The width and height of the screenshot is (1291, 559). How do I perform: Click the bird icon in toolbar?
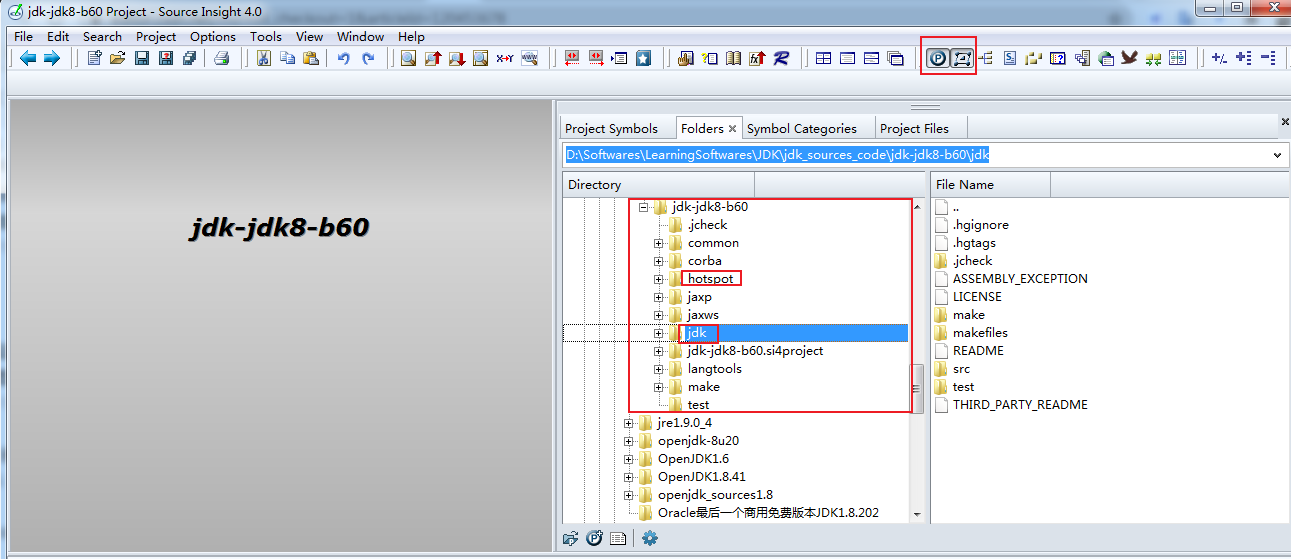tap(1130, 58)
